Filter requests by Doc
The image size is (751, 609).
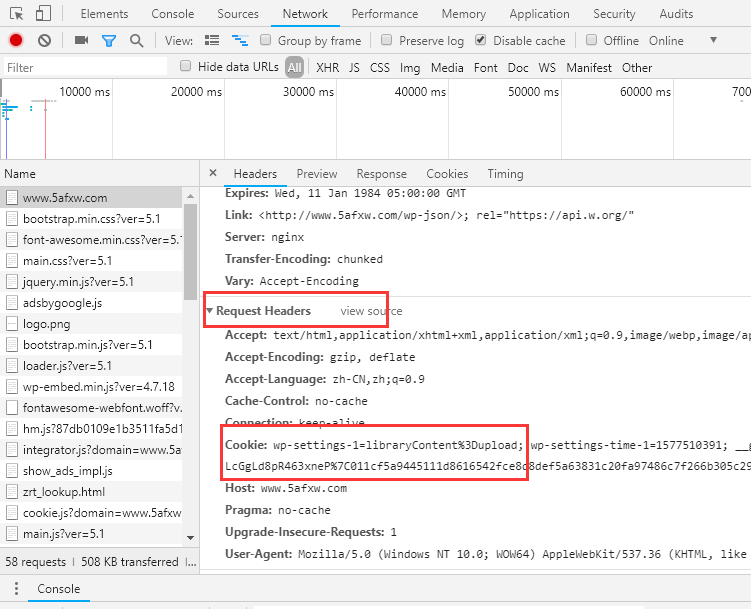[x=518, y=68]
